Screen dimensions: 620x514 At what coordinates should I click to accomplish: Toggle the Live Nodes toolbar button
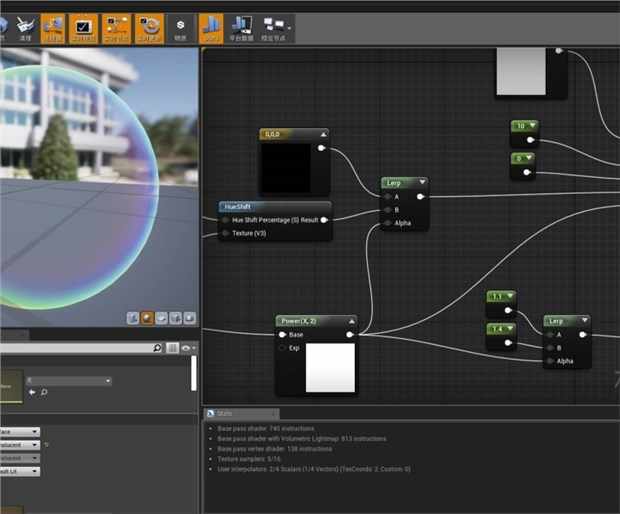[x=117, y=28]
